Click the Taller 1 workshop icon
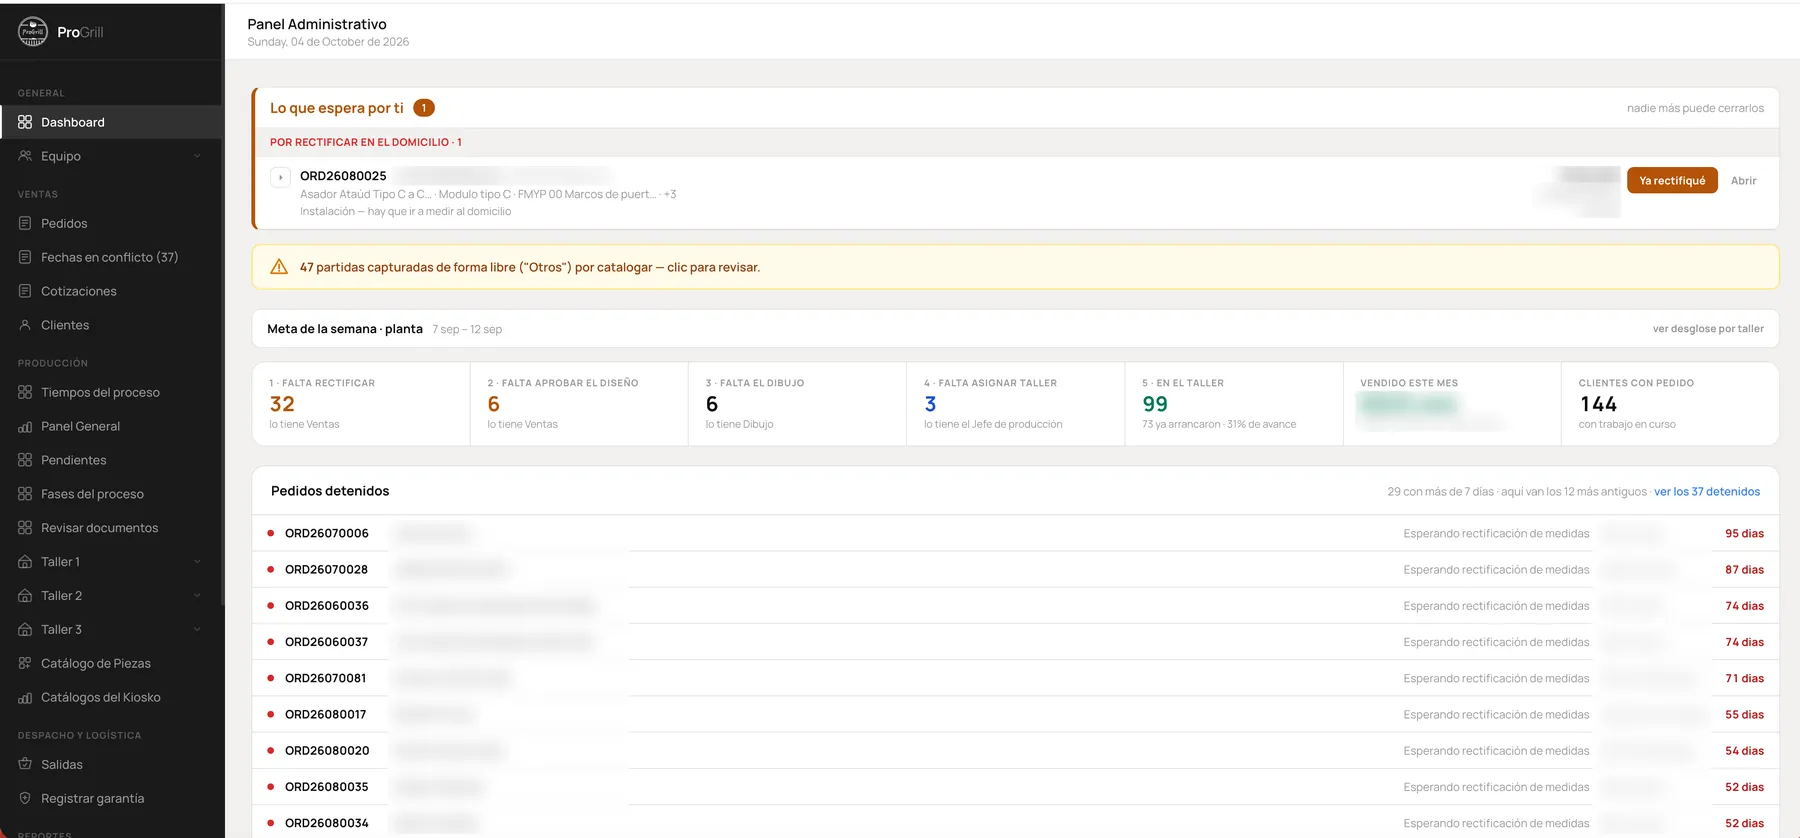1800x838 pixels. [25, 562]
